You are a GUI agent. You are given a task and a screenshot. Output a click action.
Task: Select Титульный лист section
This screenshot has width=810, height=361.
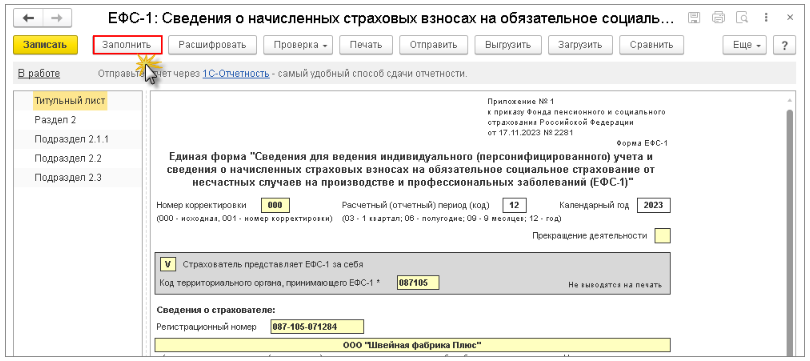point(70,100)
